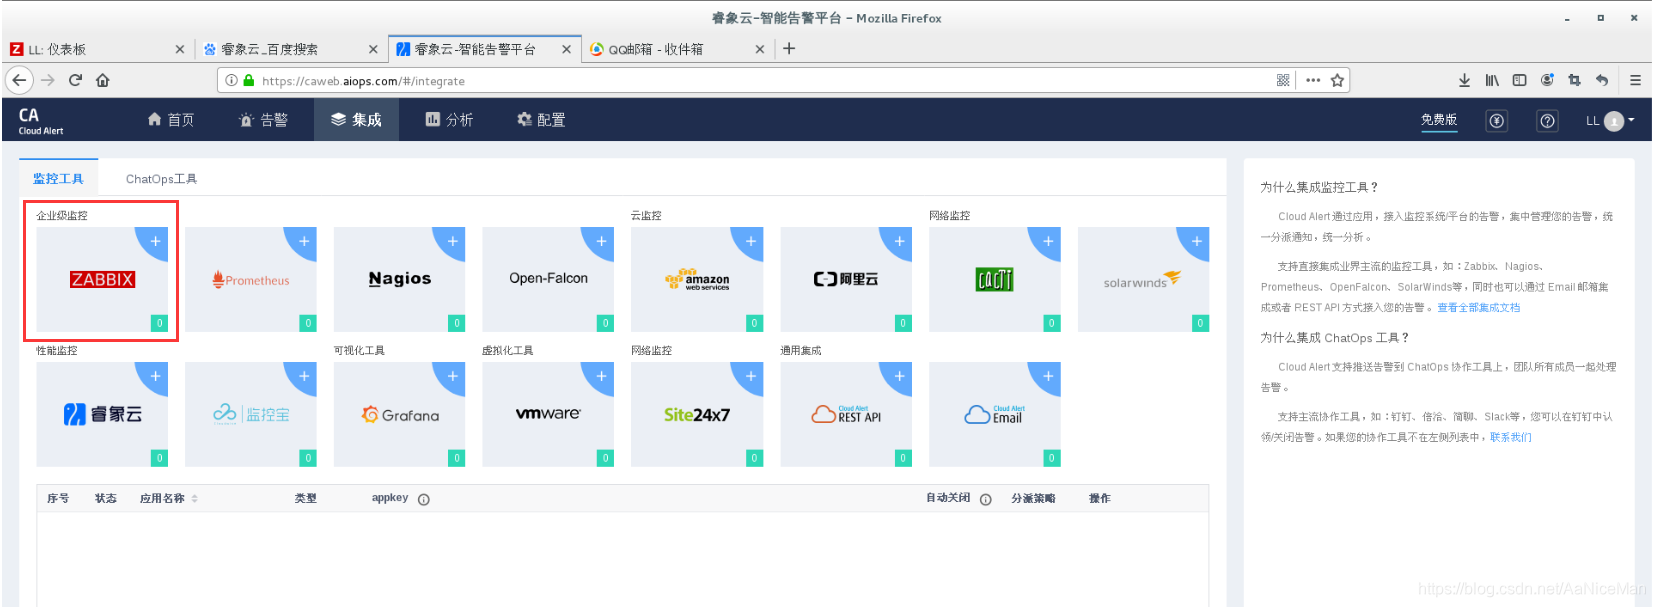1655x607 pixels.
Task: Open the vmware logo card
Action: pyautogui.click(x=548, y=414)
